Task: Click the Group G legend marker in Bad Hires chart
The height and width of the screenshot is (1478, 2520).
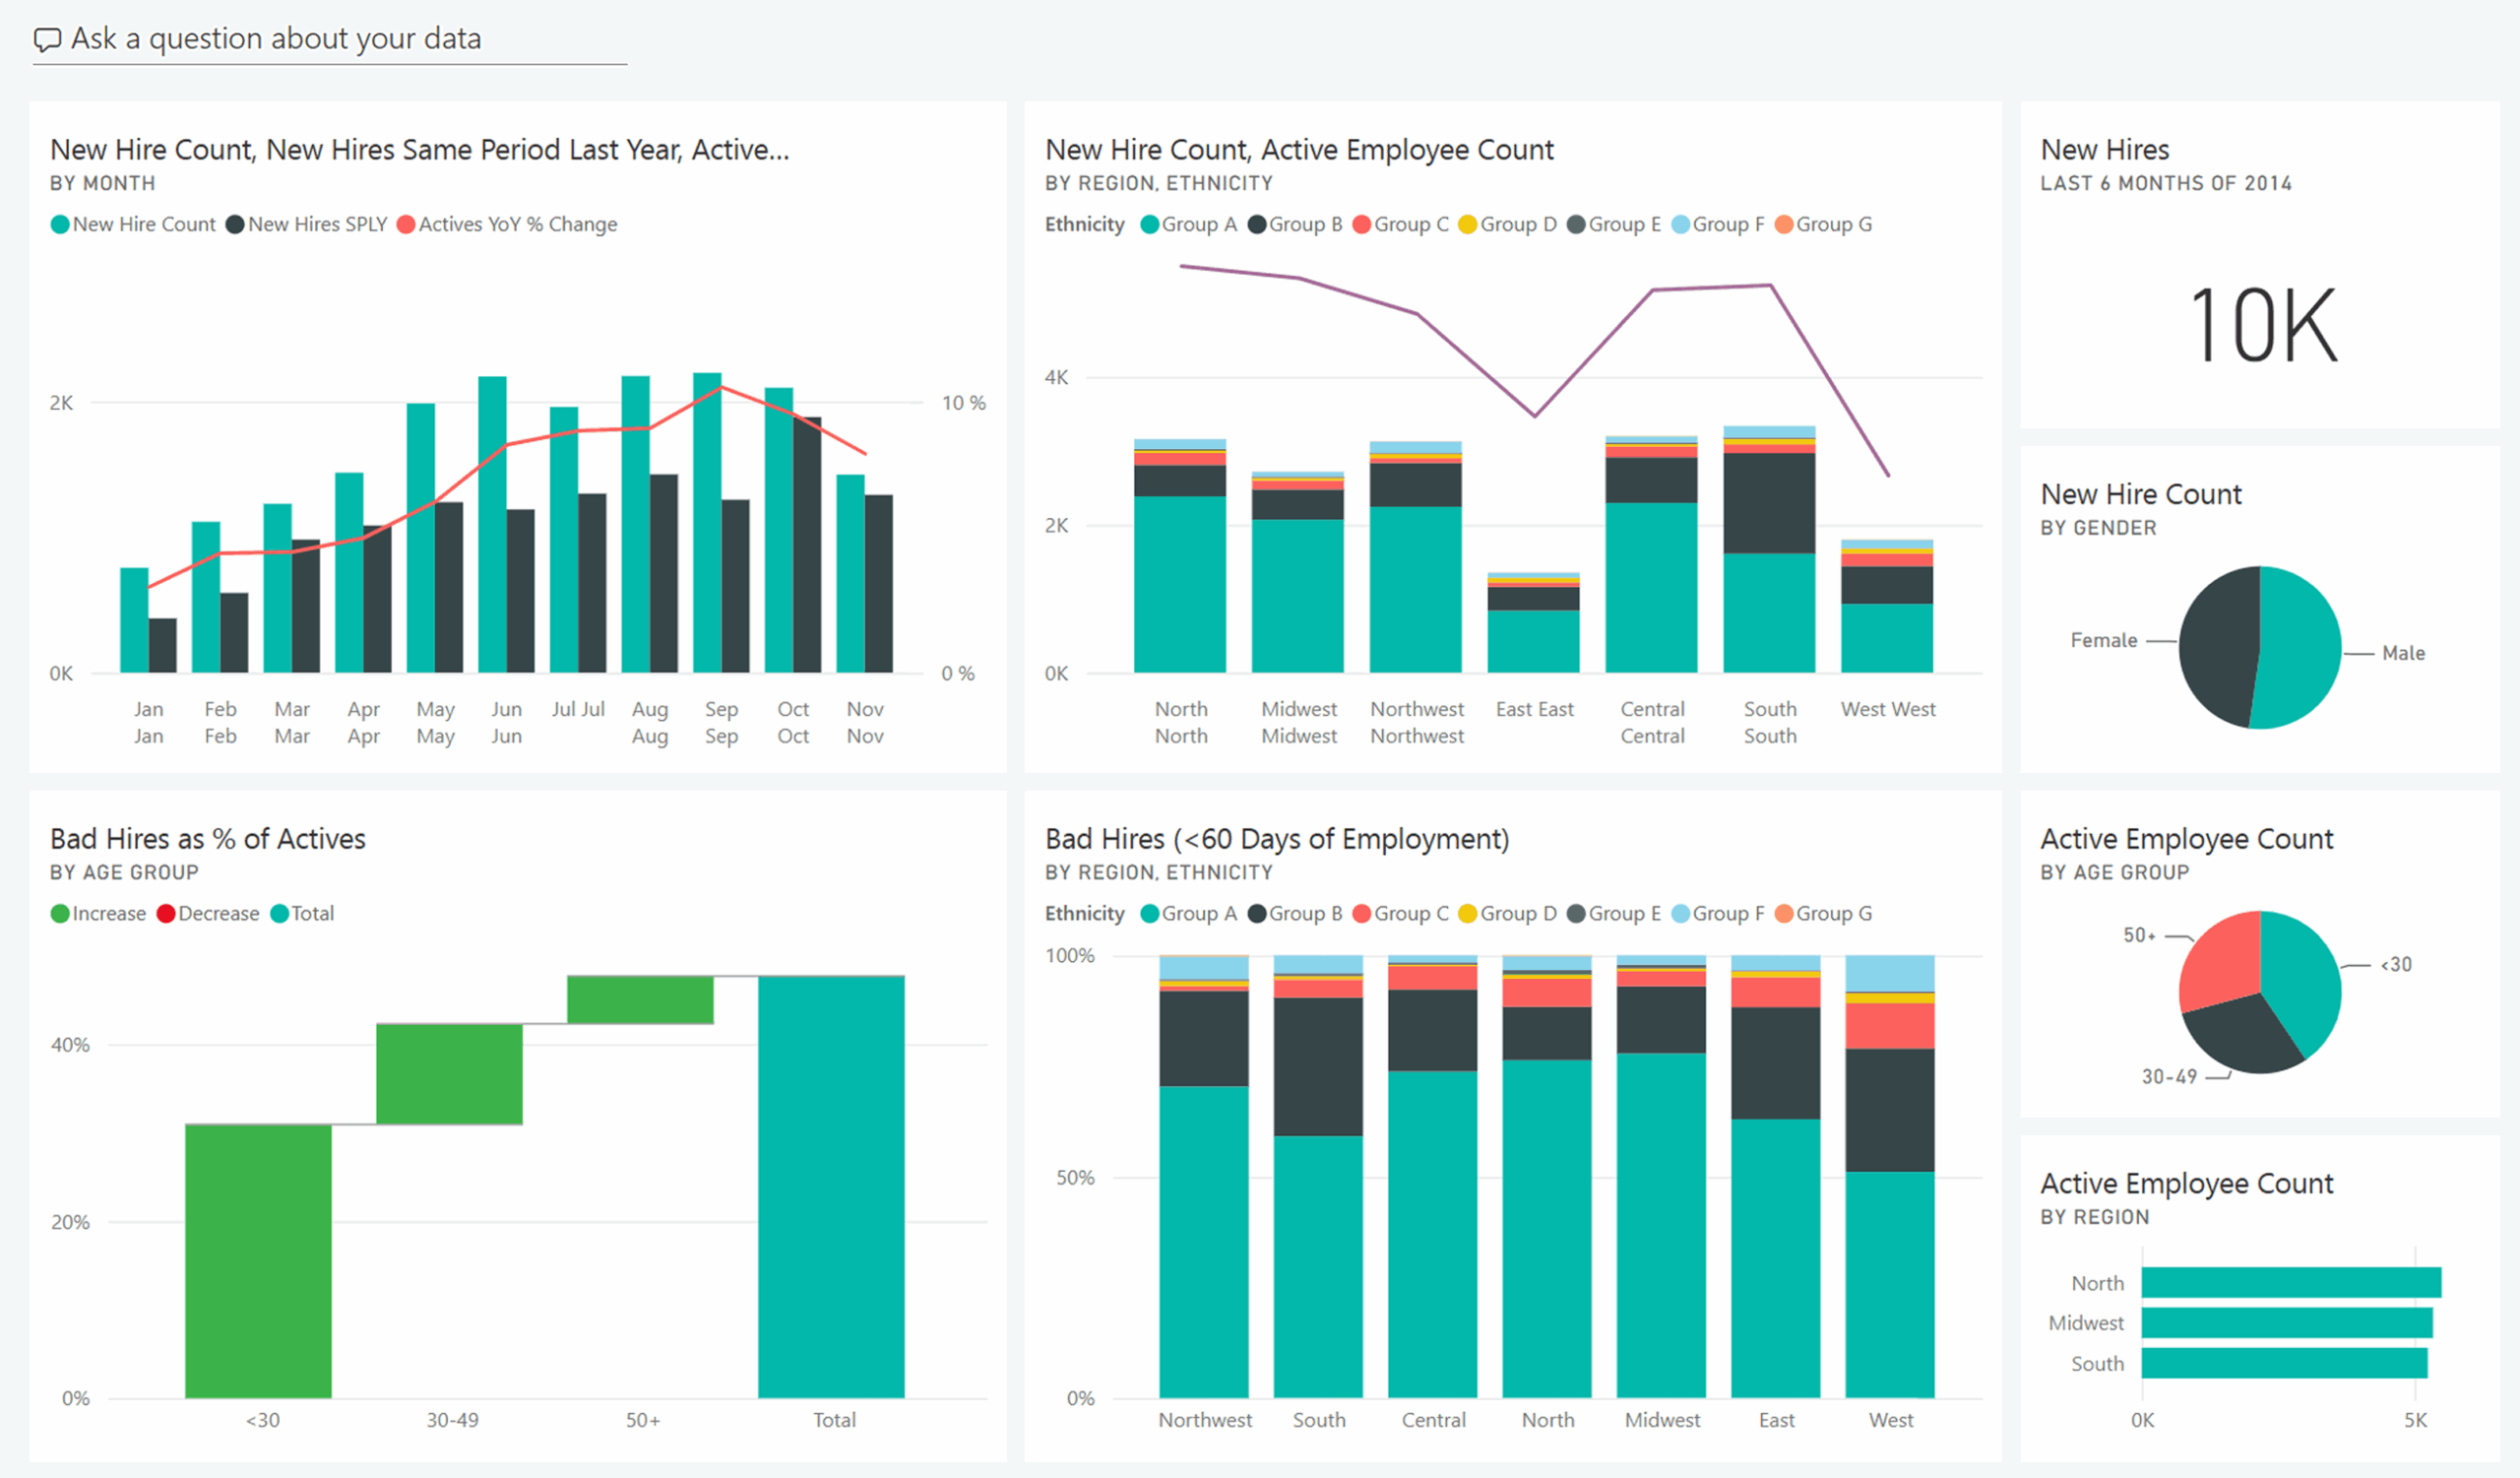Action: pos(1783,914)
